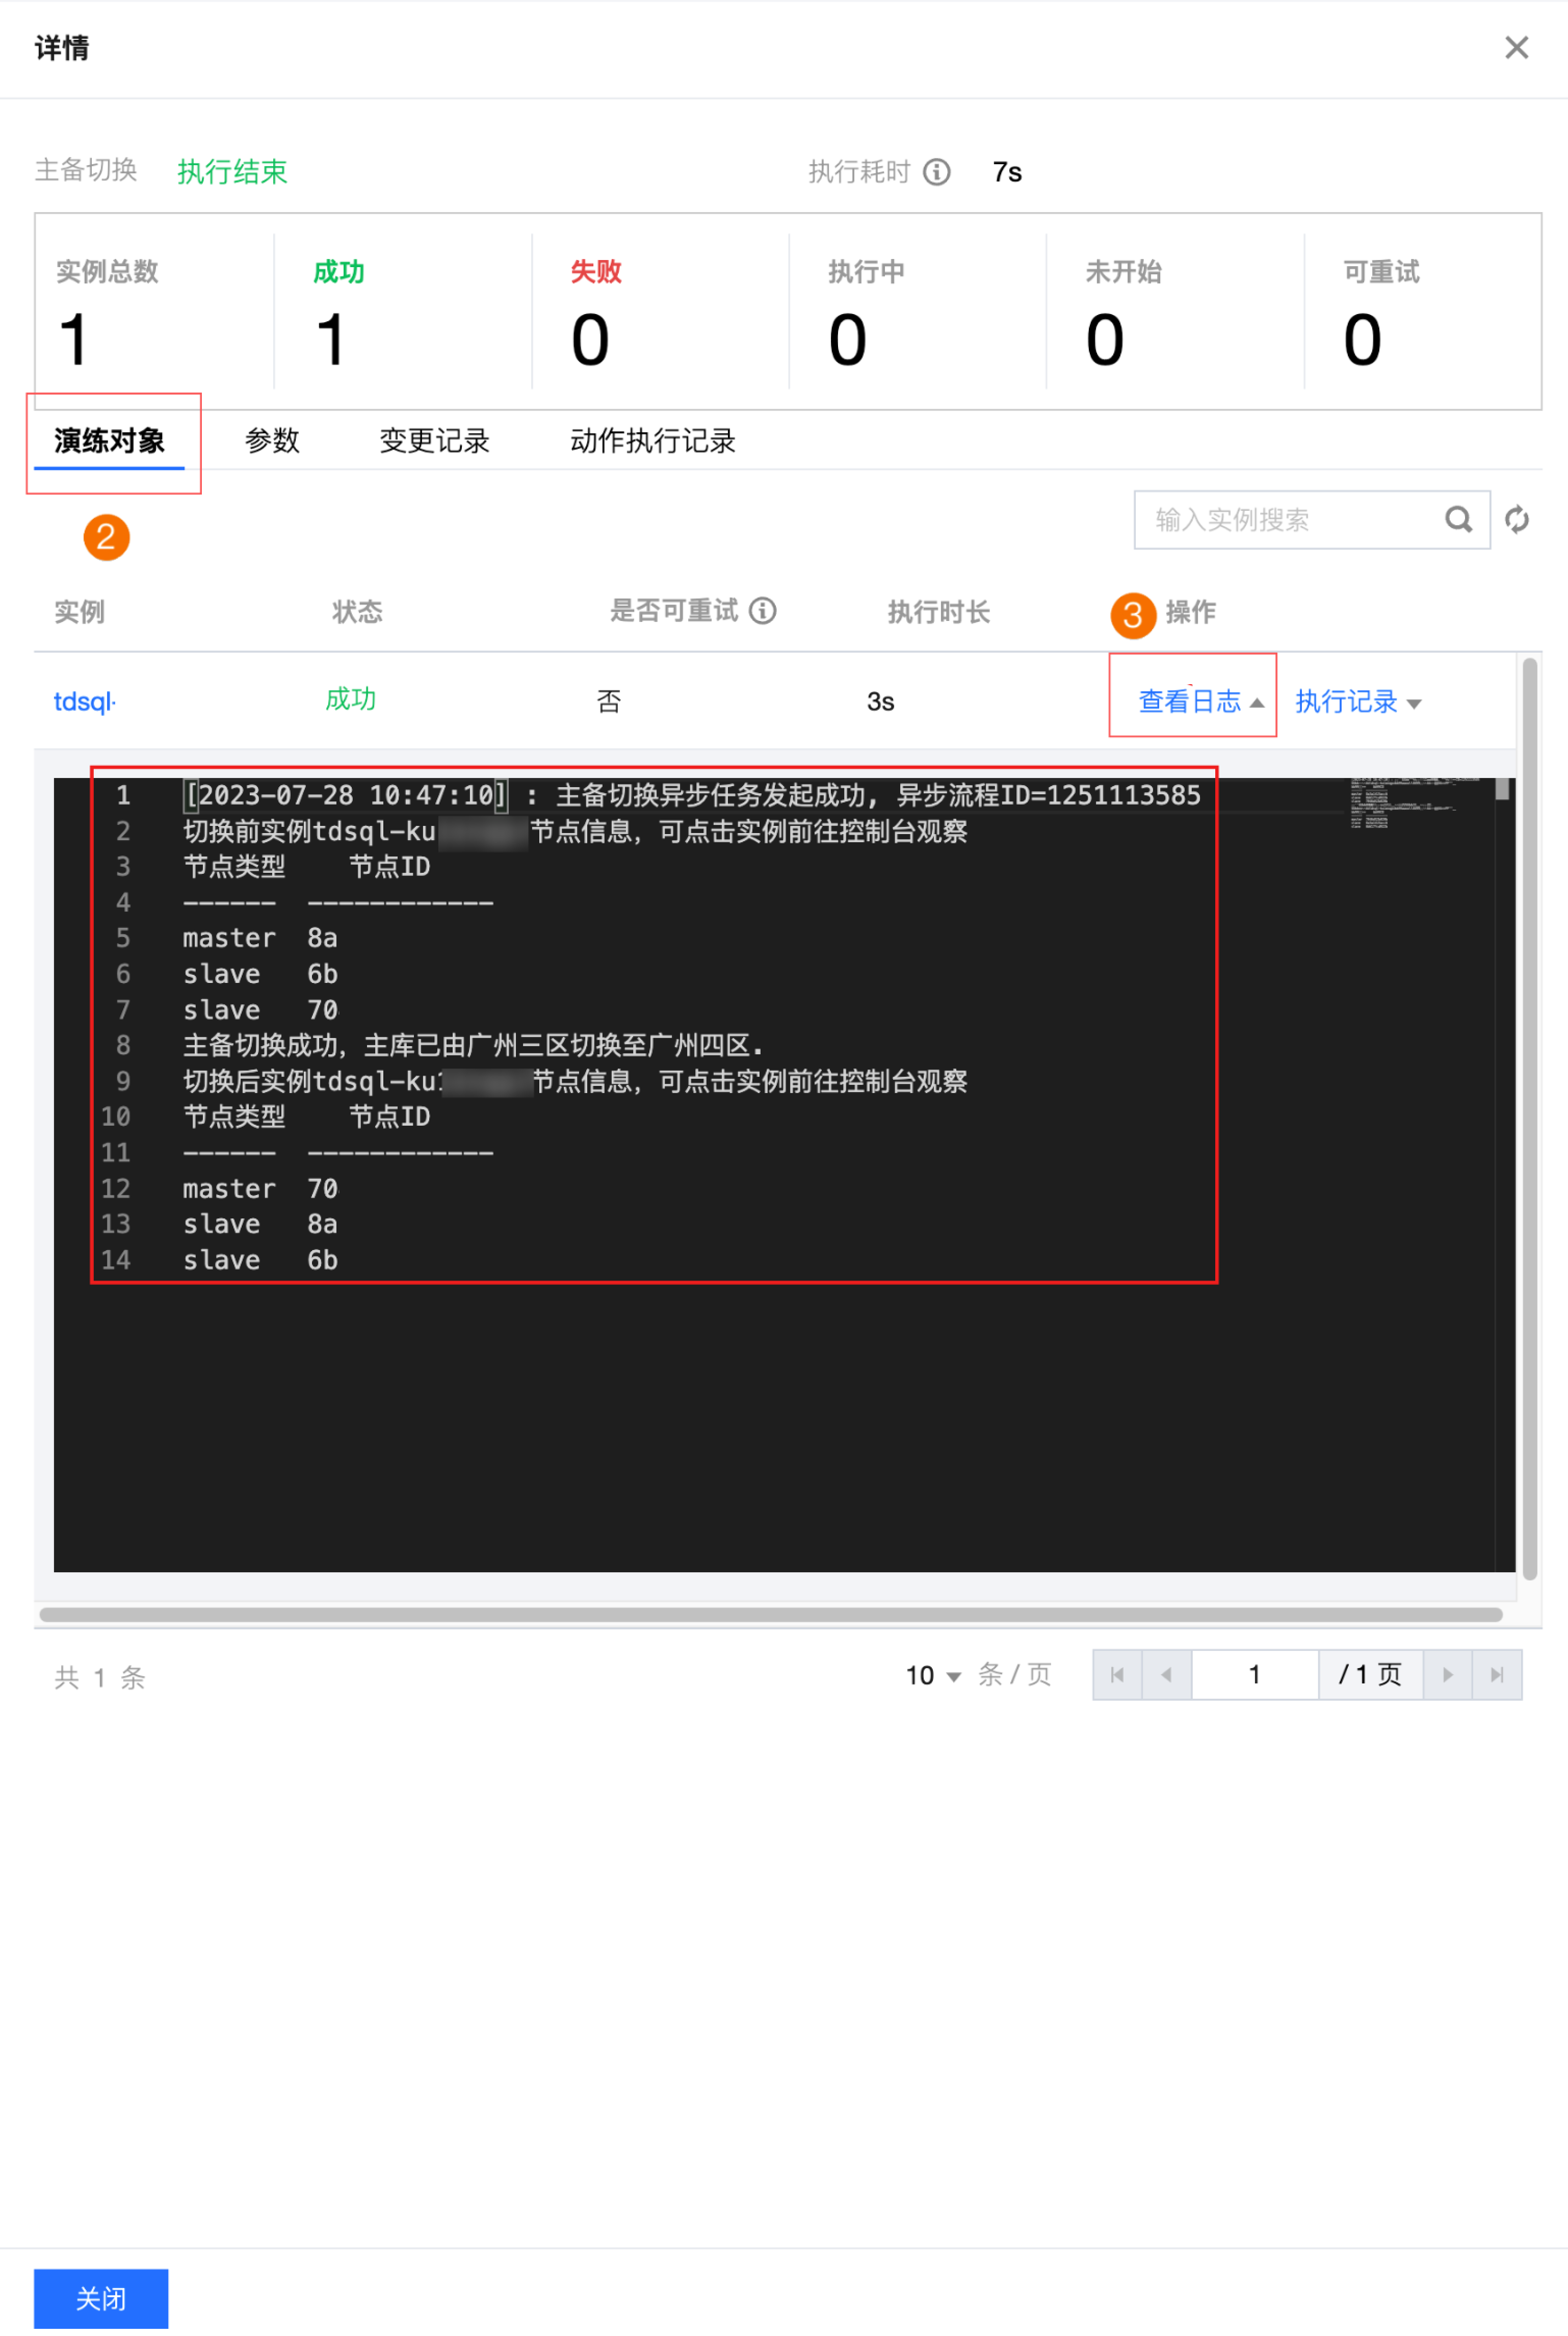Go to previous page arrow icon
The height and width of the screenshot is (2336, 1568).
[1166, 1675]
